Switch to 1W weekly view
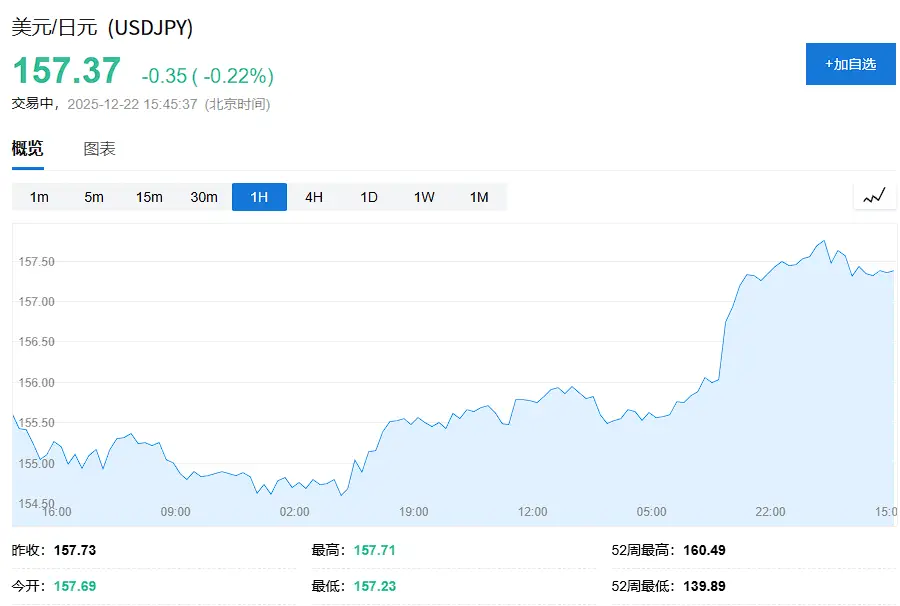 click(424, 197)
